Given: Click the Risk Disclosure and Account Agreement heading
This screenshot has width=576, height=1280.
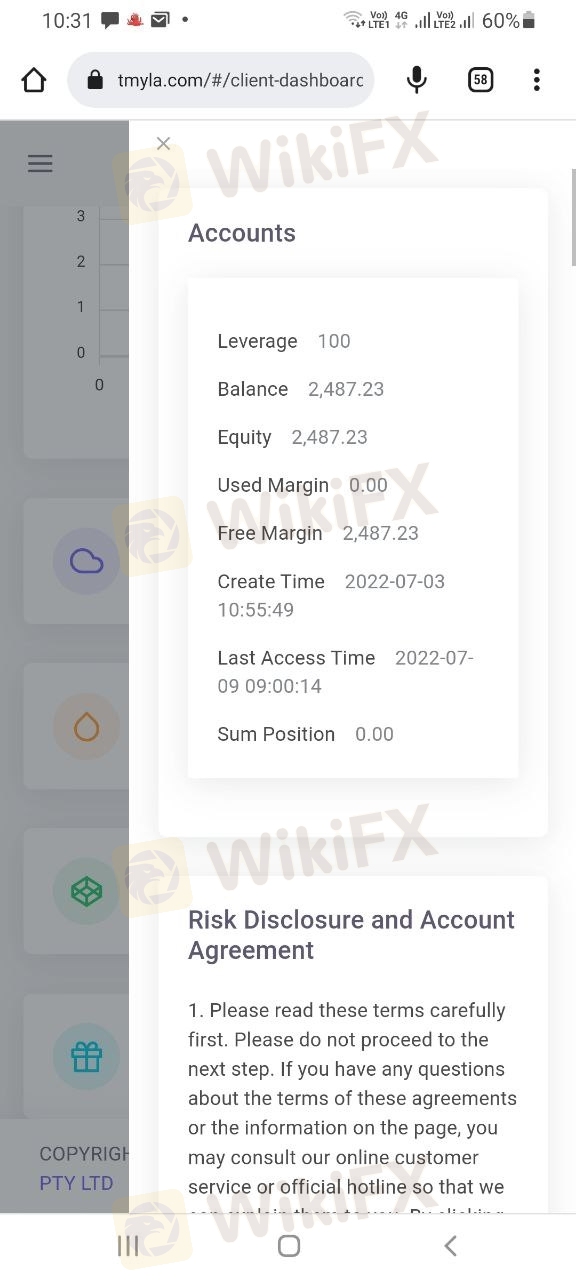Looking at the screenshot, I should click(352, 935).
